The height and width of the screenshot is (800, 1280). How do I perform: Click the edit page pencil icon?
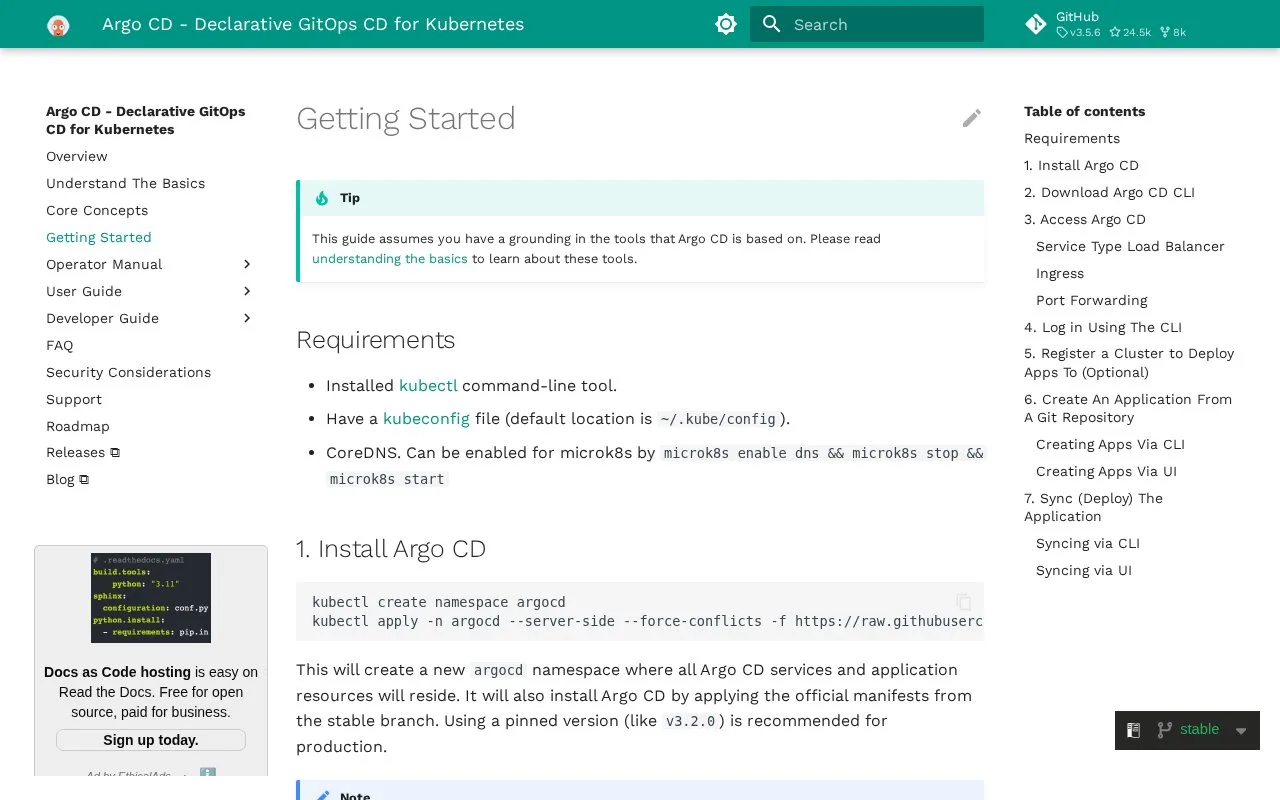point(972,118)
